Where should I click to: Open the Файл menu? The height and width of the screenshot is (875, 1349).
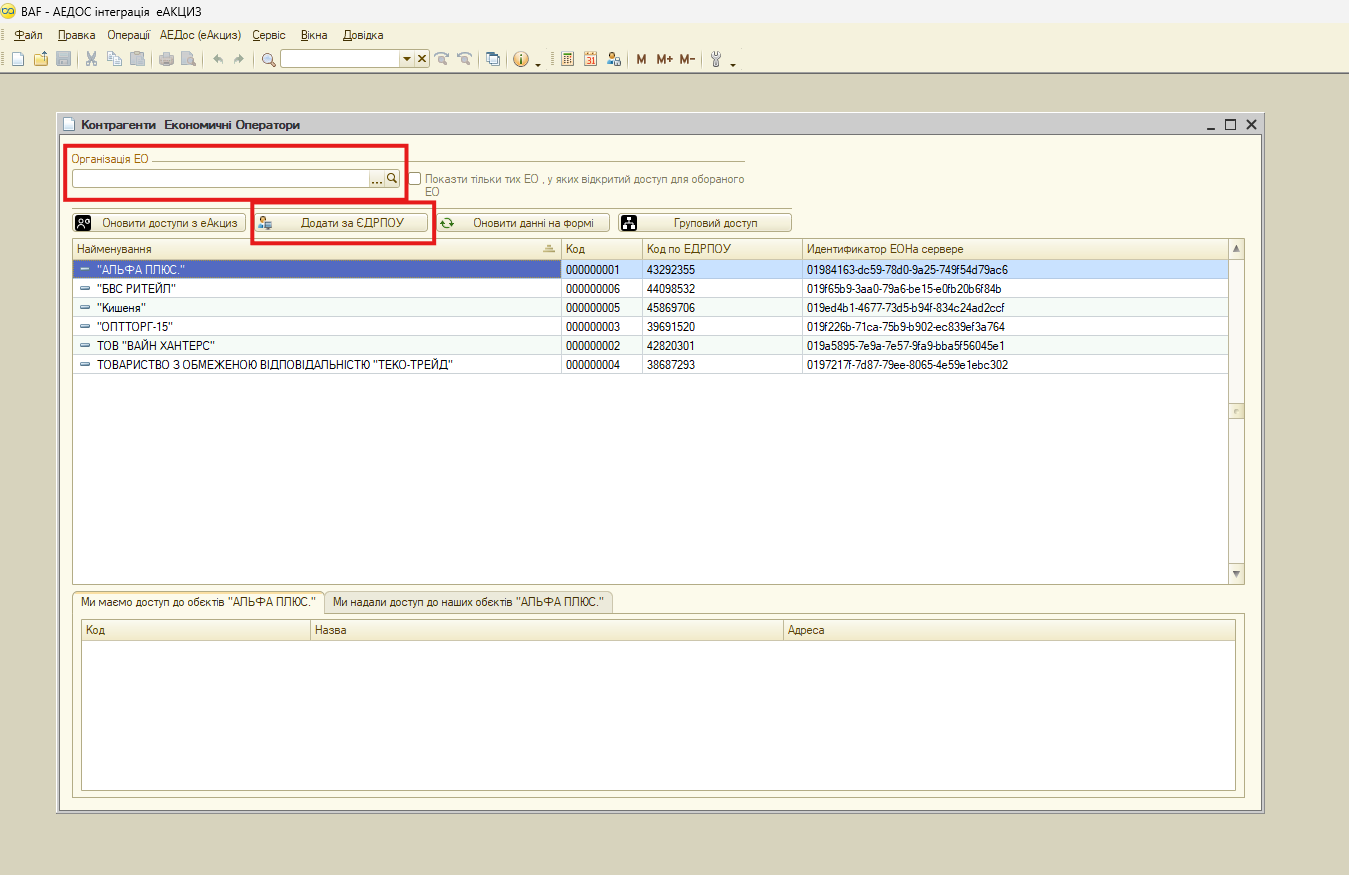[x=29, y=35]
